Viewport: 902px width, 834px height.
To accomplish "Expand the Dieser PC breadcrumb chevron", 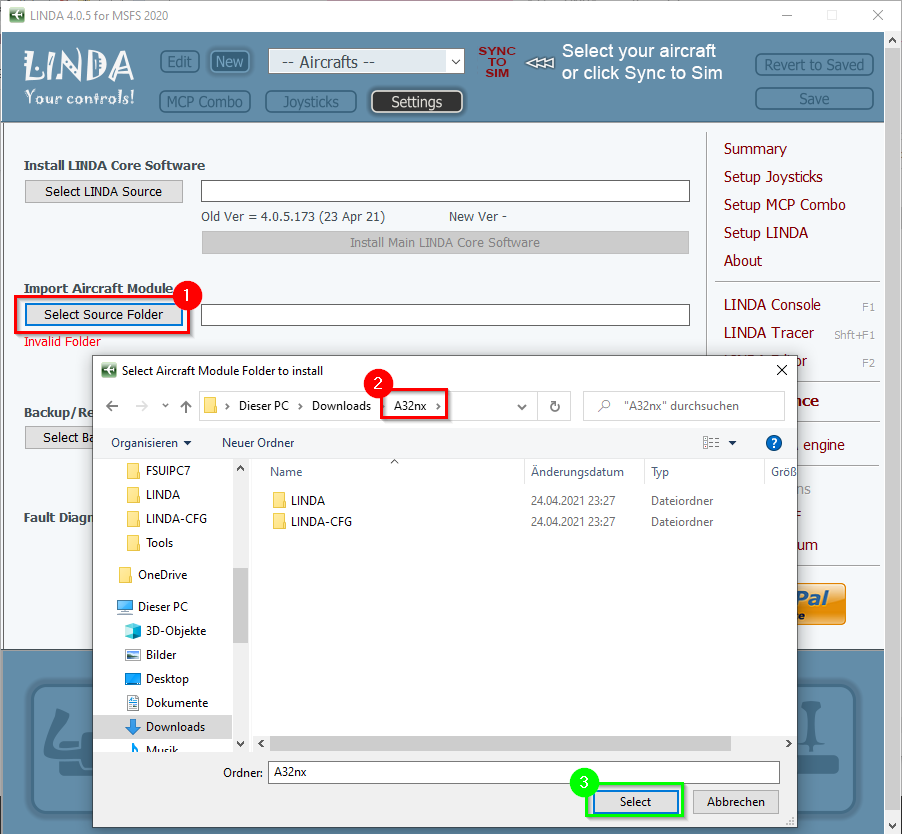I will tap(300, 406).
